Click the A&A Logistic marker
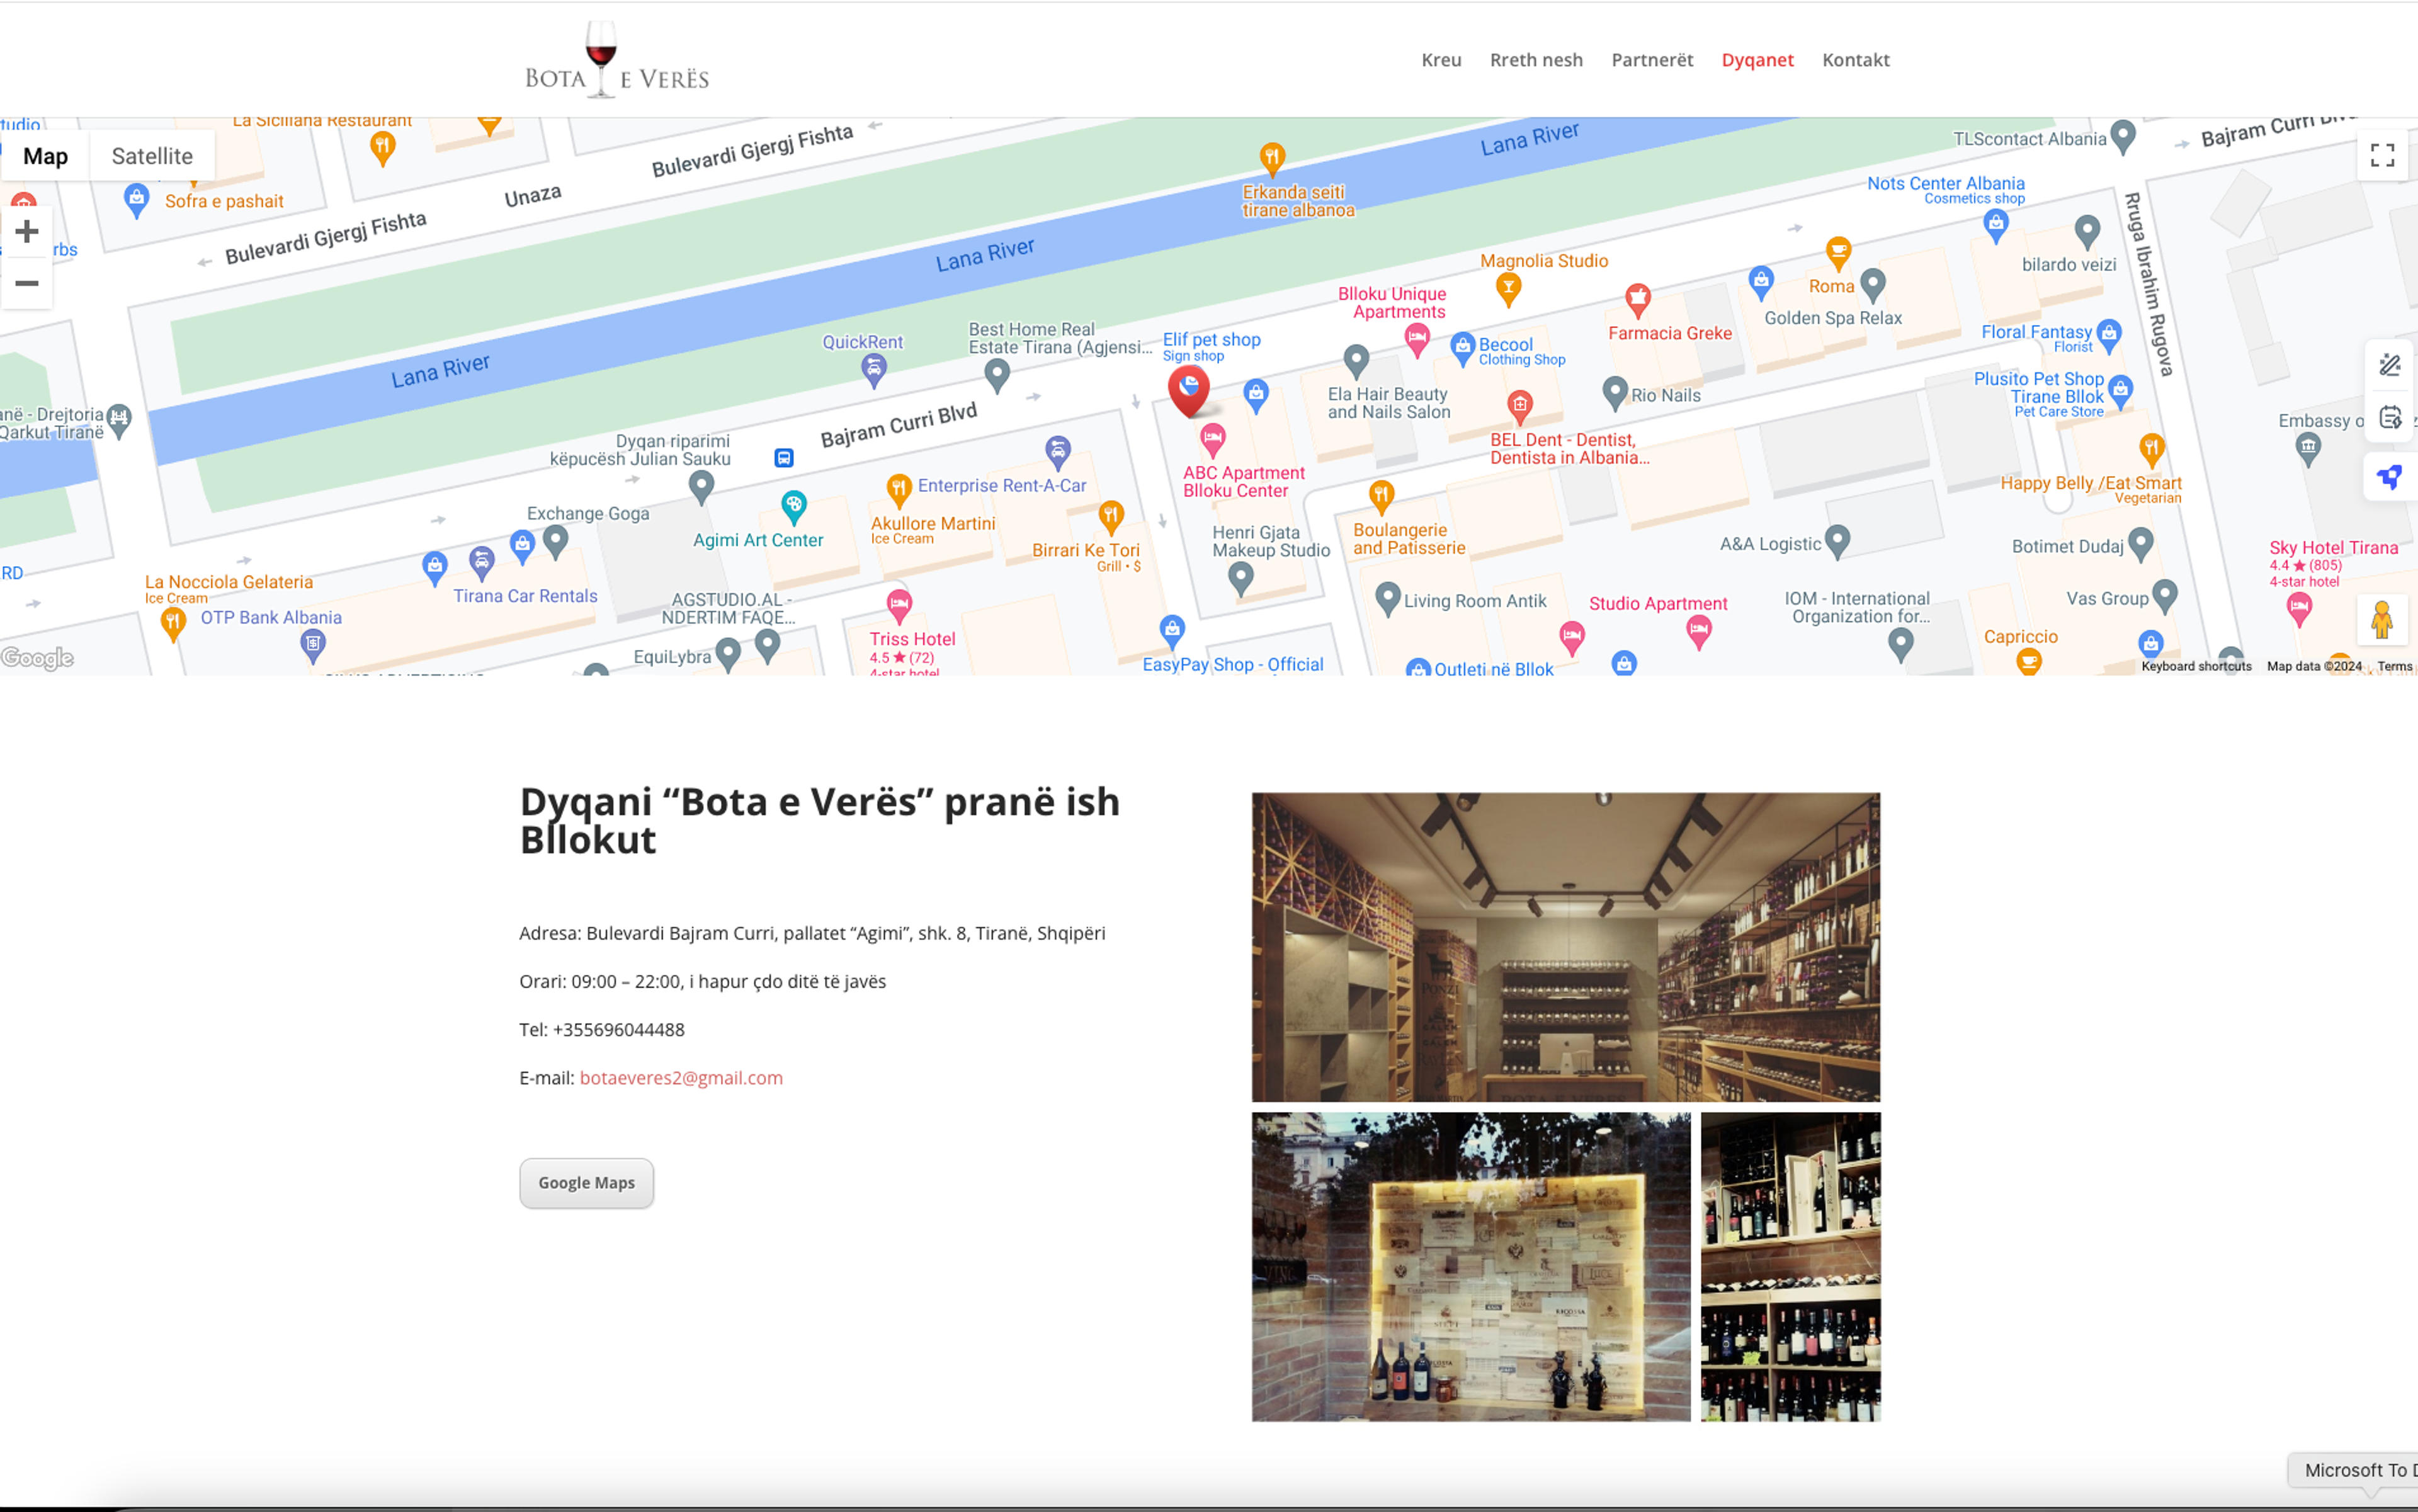 1836,542
